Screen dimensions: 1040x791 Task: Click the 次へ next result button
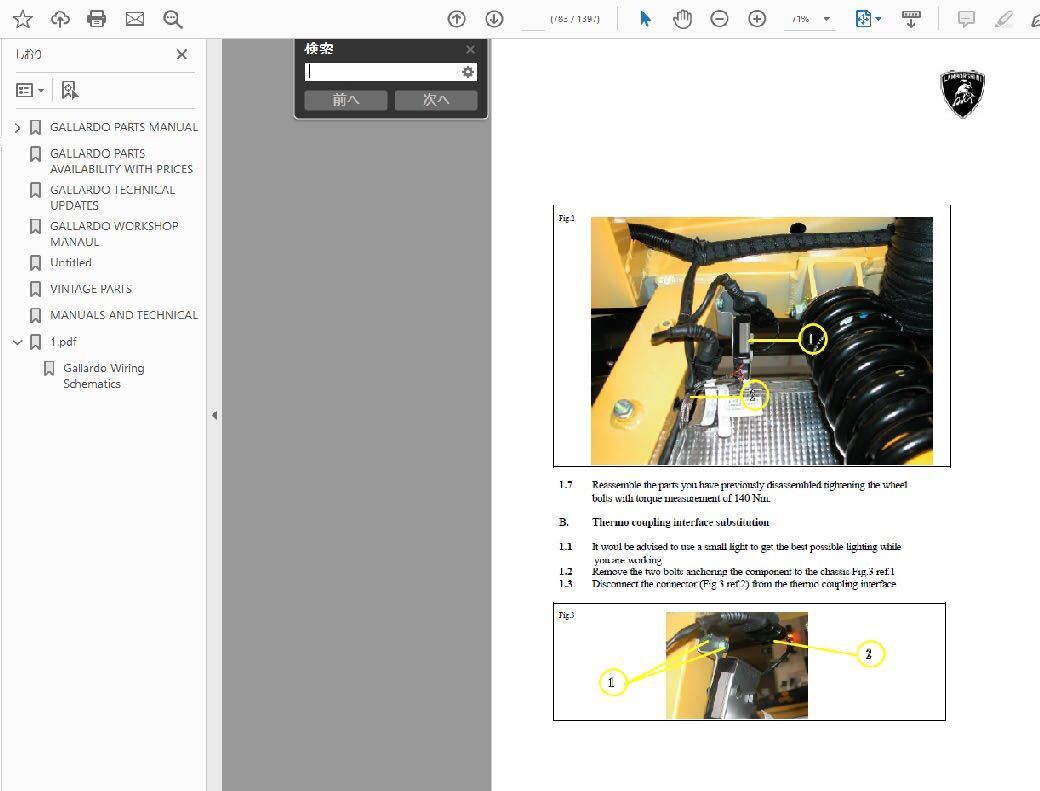(x=436, y=100)
